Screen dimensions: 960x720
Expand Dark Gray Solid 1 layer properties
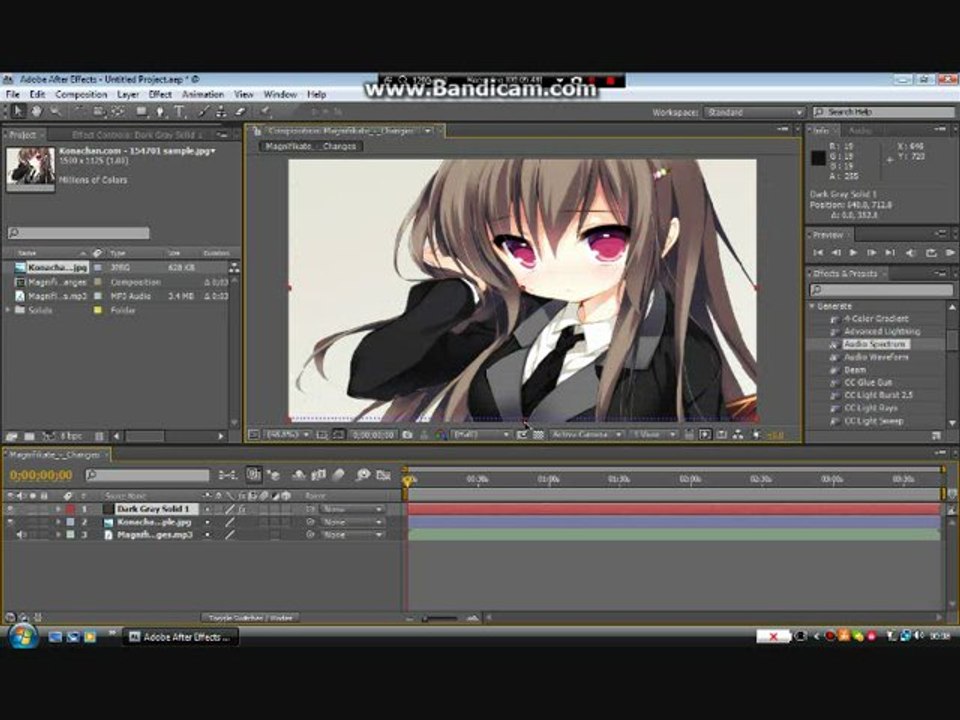click(59, 509)
